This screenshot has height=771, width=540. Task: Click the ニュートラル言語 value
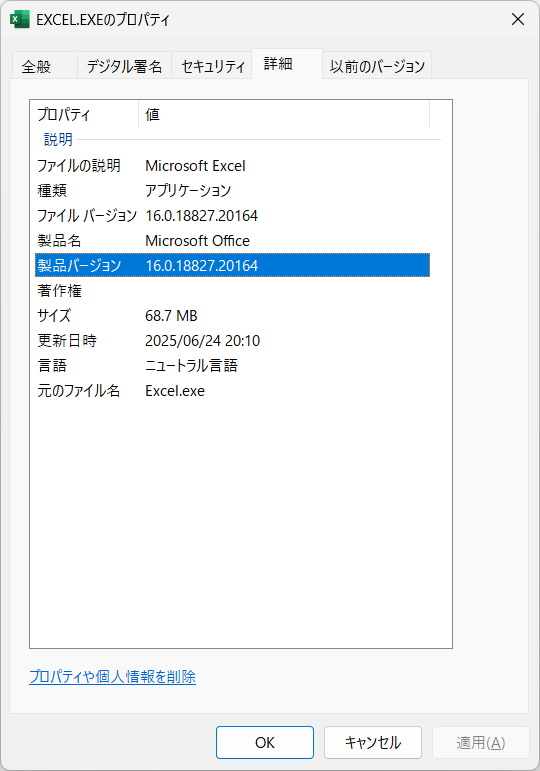tap(191, 365)
